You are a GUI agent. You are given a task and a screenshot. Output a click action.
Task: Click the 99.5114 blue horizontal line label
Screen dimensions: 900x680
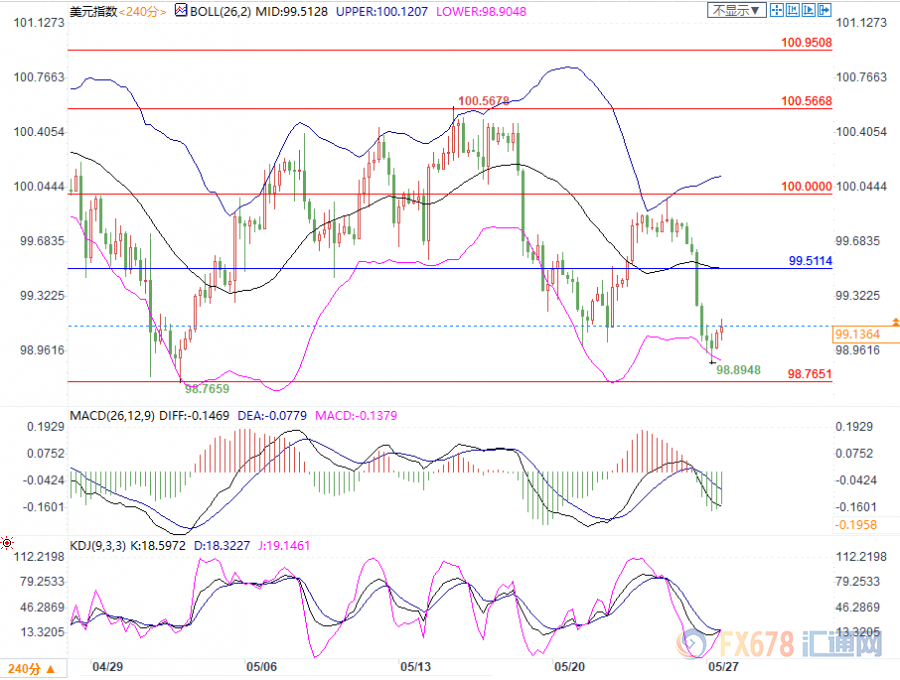(x=810, y=260)
